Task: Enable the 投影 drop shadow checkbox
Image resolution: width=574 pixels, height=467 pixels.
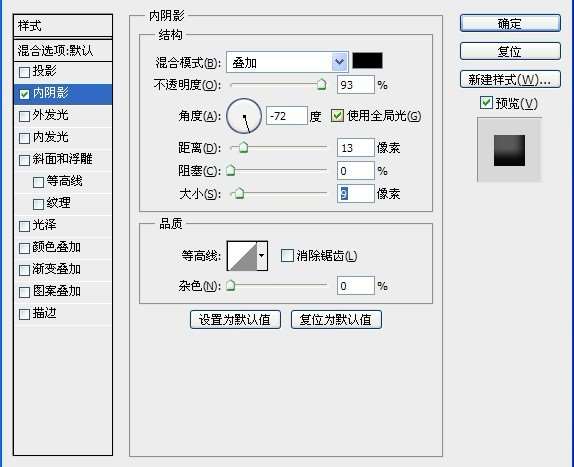Action: click(x=24, y=72)
